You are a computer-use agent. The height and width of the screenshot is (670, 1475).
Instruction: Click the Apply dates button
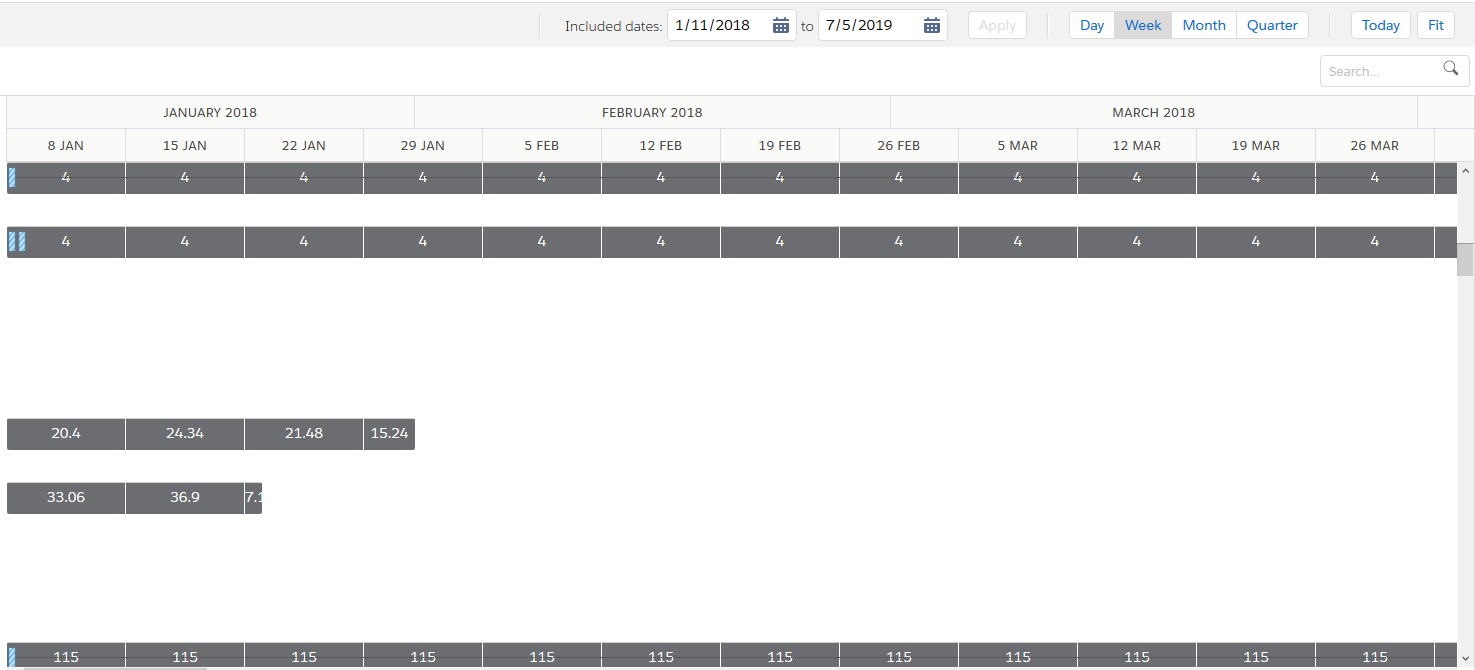[997, 26]
